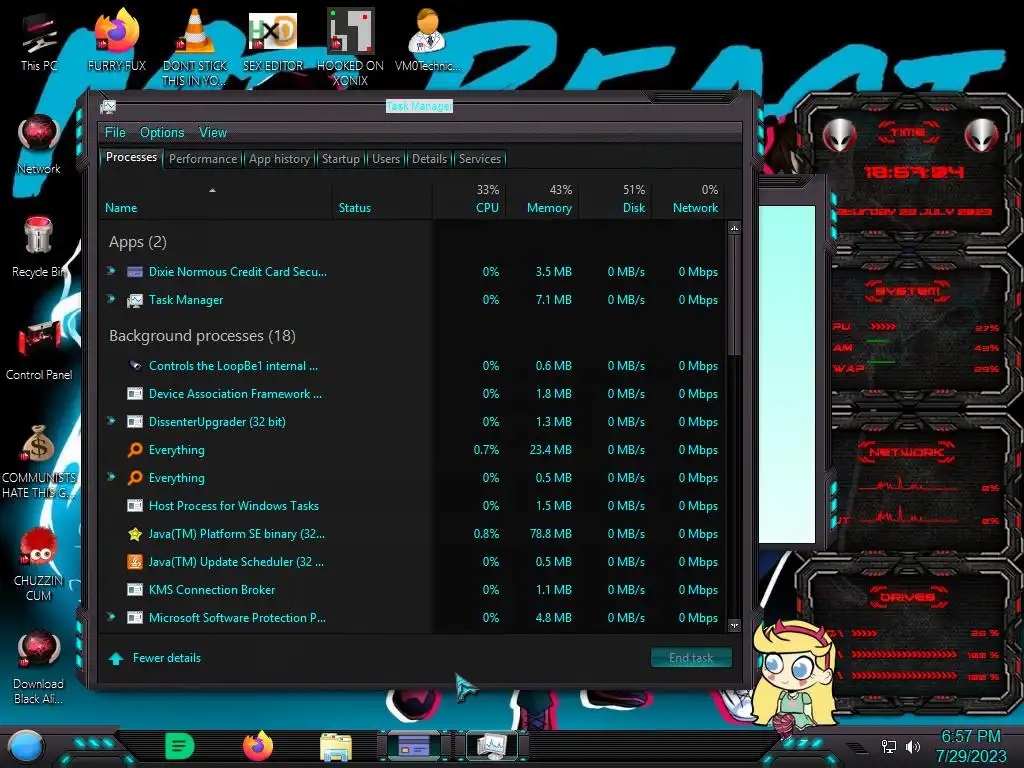1024x768 pixels.
Task: Open the This PC desktop icon
Action: 39,42
